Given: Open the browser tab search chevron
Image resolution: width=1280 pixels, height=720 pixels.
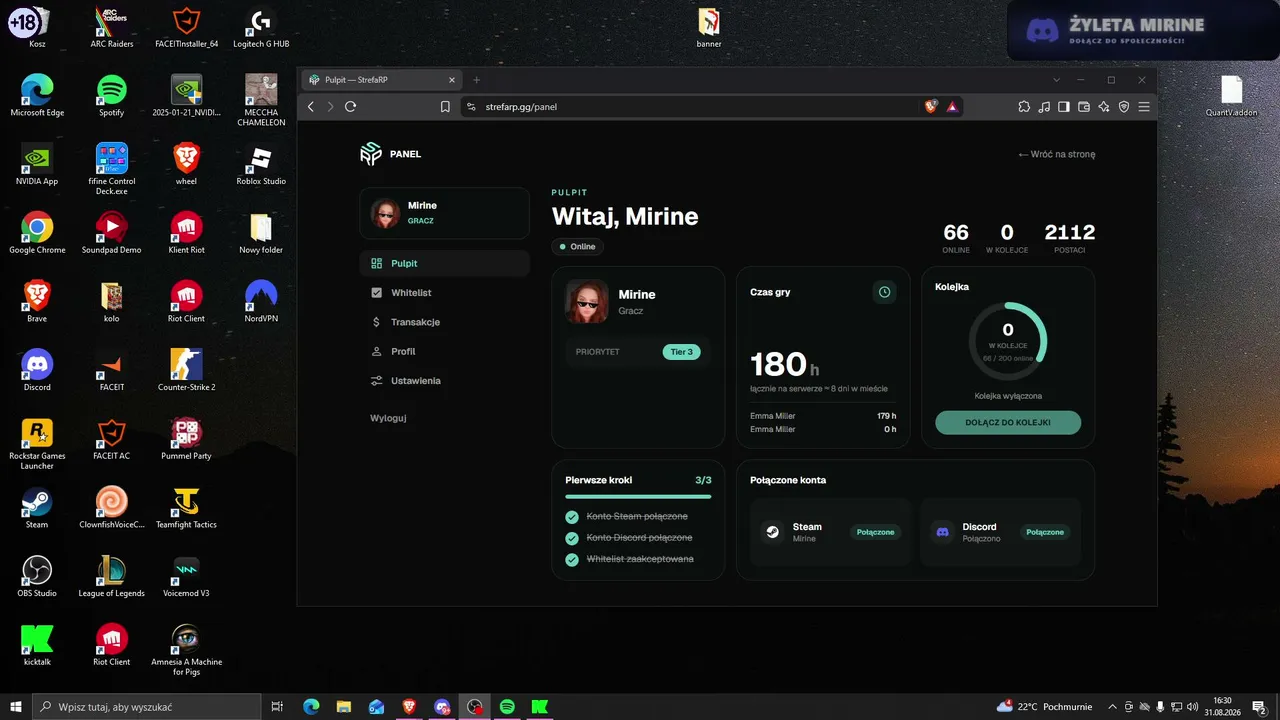Looking at the screenshot, I should pos(1057,80).
